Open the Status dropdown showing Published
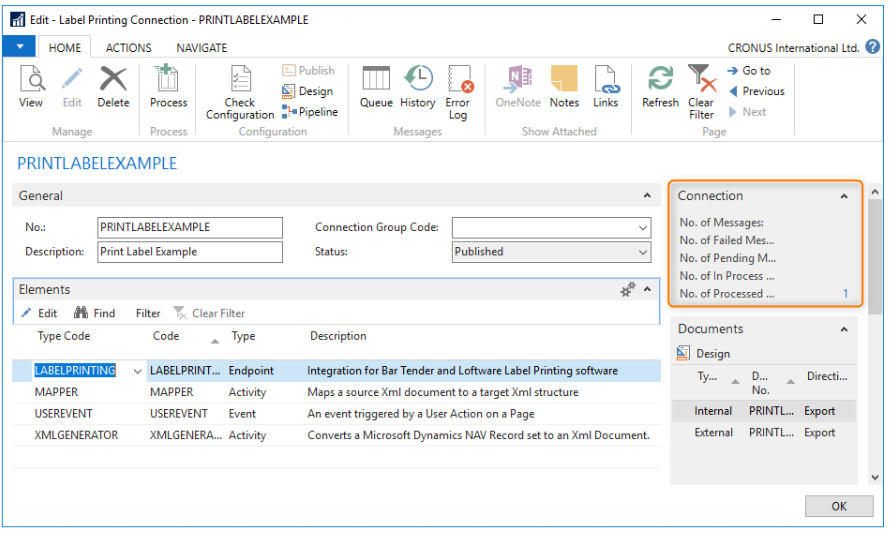 pos(642,252)
